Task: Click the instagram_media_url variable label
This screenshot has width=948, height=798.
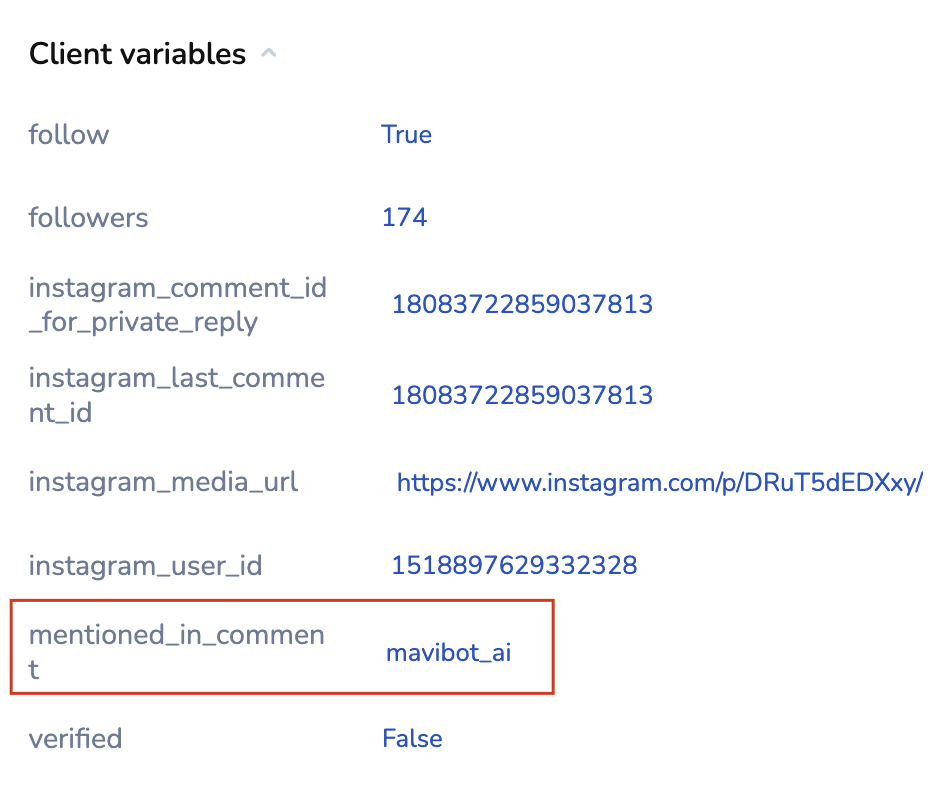Action: [x=163, y=483]
